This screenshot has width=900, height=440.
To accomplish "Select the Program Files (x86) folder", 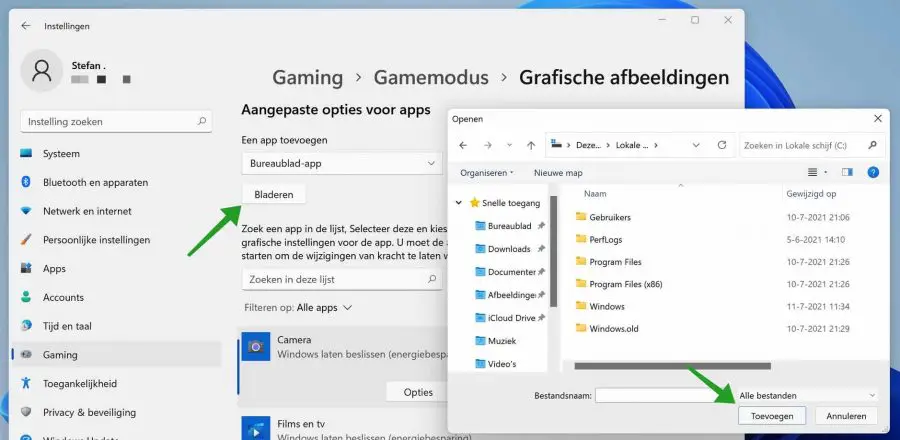I will tap(619, 285).
